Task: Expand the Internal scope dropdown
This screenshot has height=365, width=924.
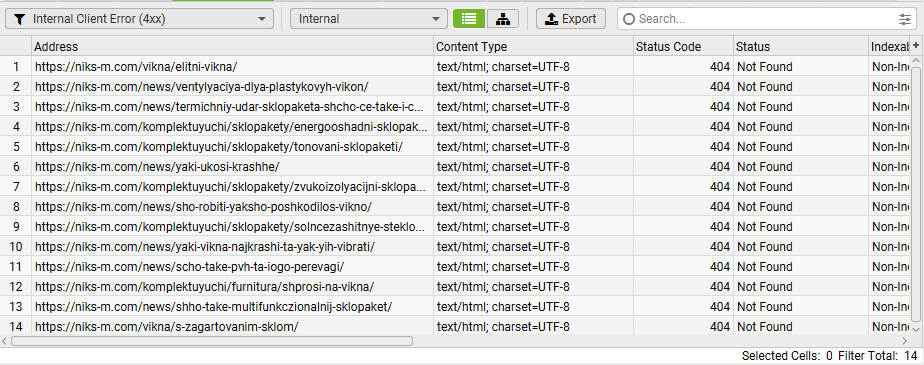Action: coord(369,19)
